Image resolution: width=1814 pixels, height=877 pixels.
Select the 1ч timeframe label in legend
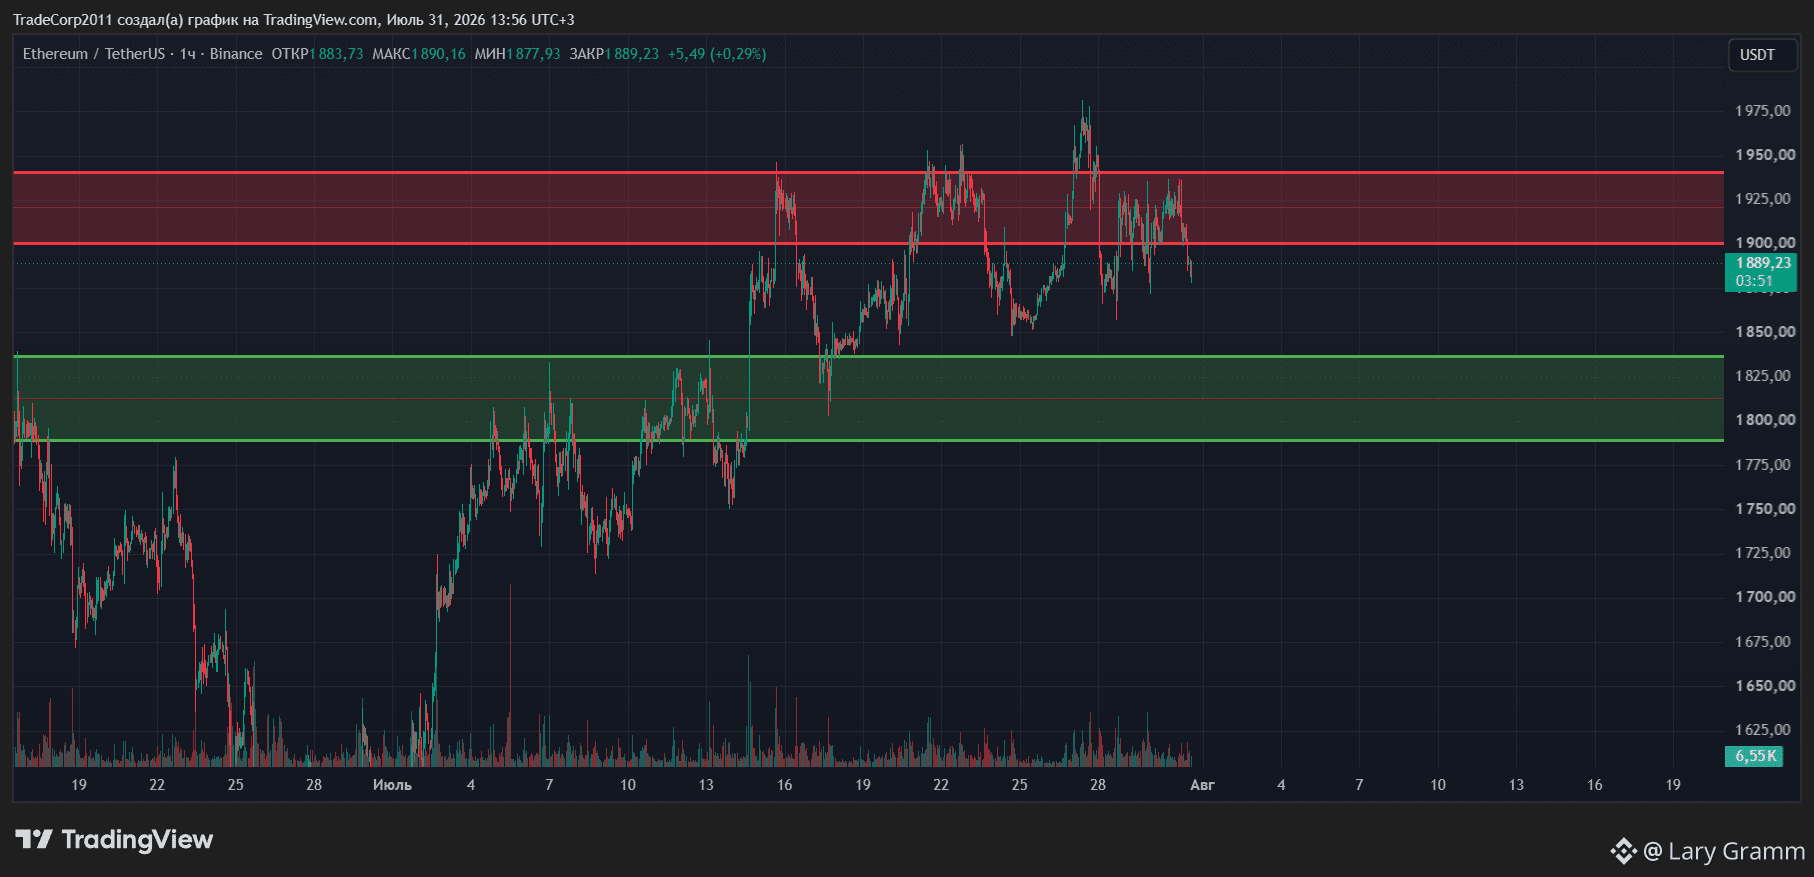click(x=188, y=54)
